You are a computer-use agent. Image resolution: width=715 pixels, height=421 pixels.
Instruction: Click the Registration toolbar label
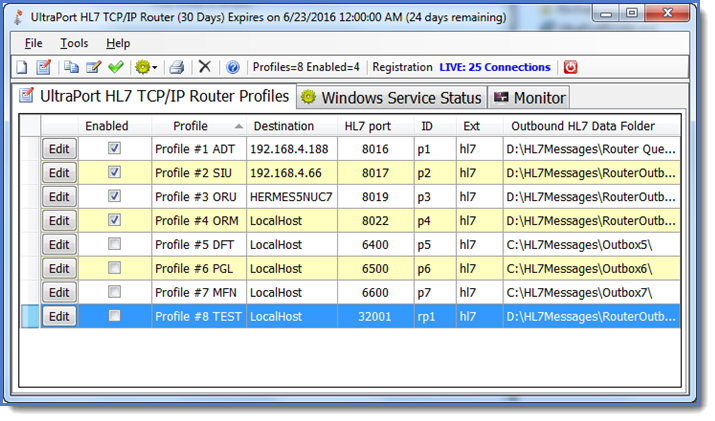[x=402, y=67]
